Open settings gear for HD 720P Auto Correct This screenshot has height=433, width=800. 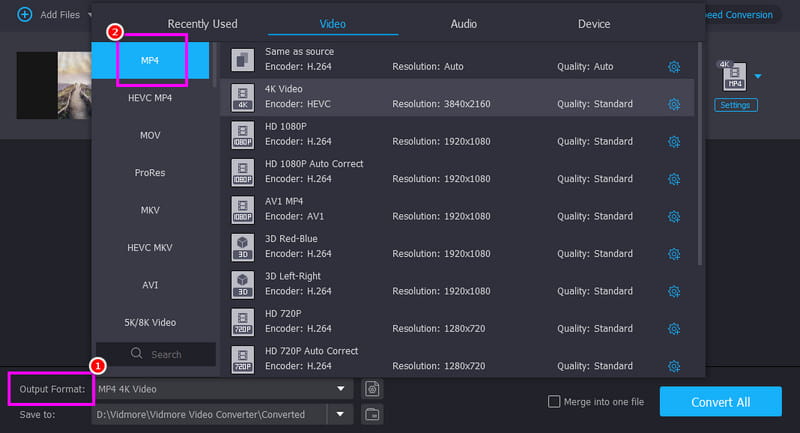click(673, 366)
